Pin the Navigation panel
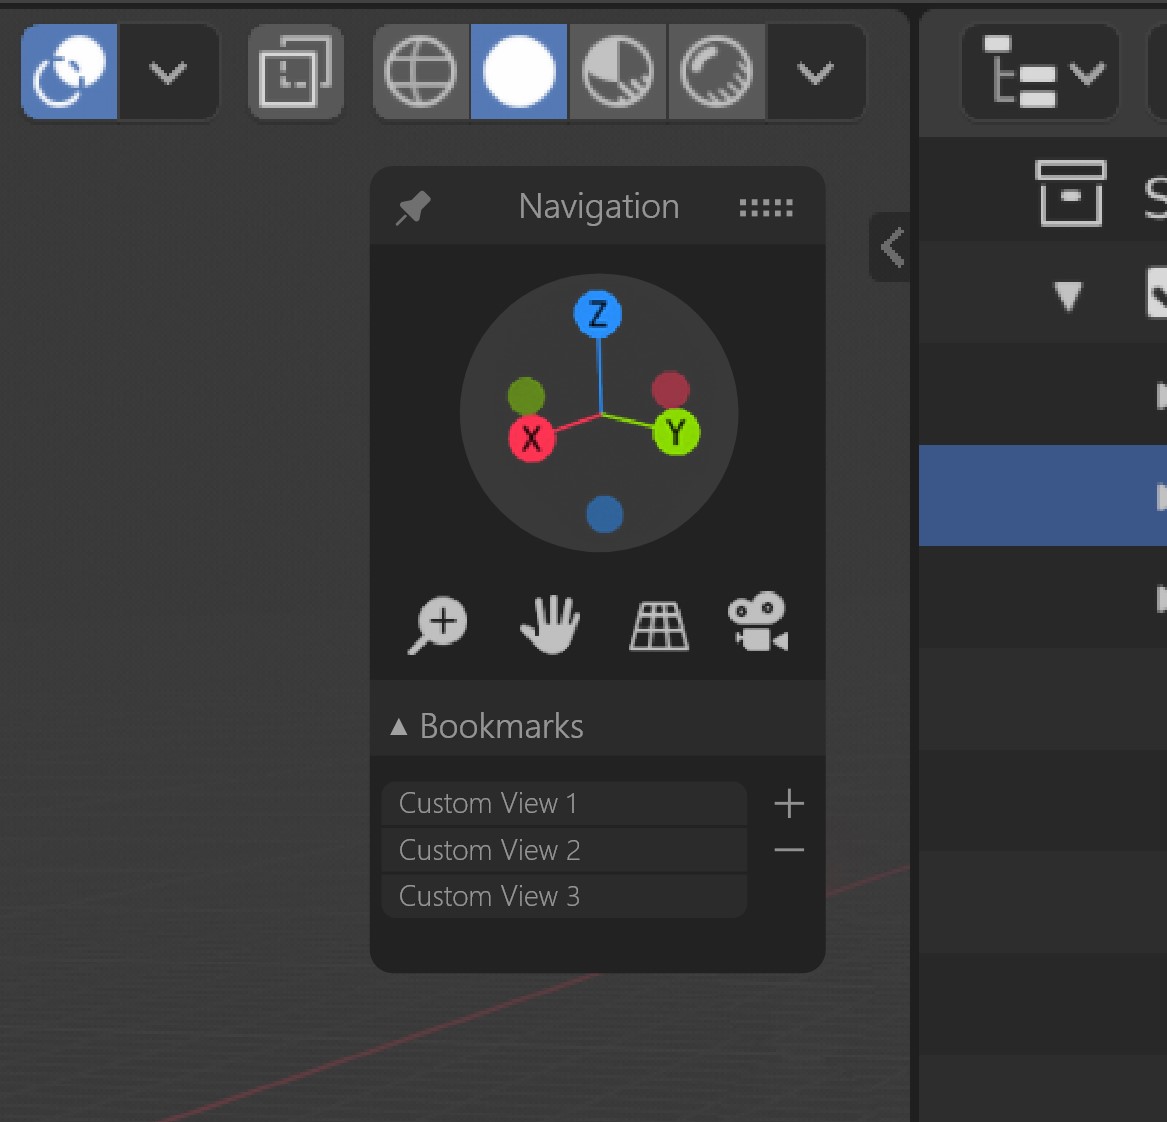Viewport: 1167px width, 1122px height. [413, 208]
